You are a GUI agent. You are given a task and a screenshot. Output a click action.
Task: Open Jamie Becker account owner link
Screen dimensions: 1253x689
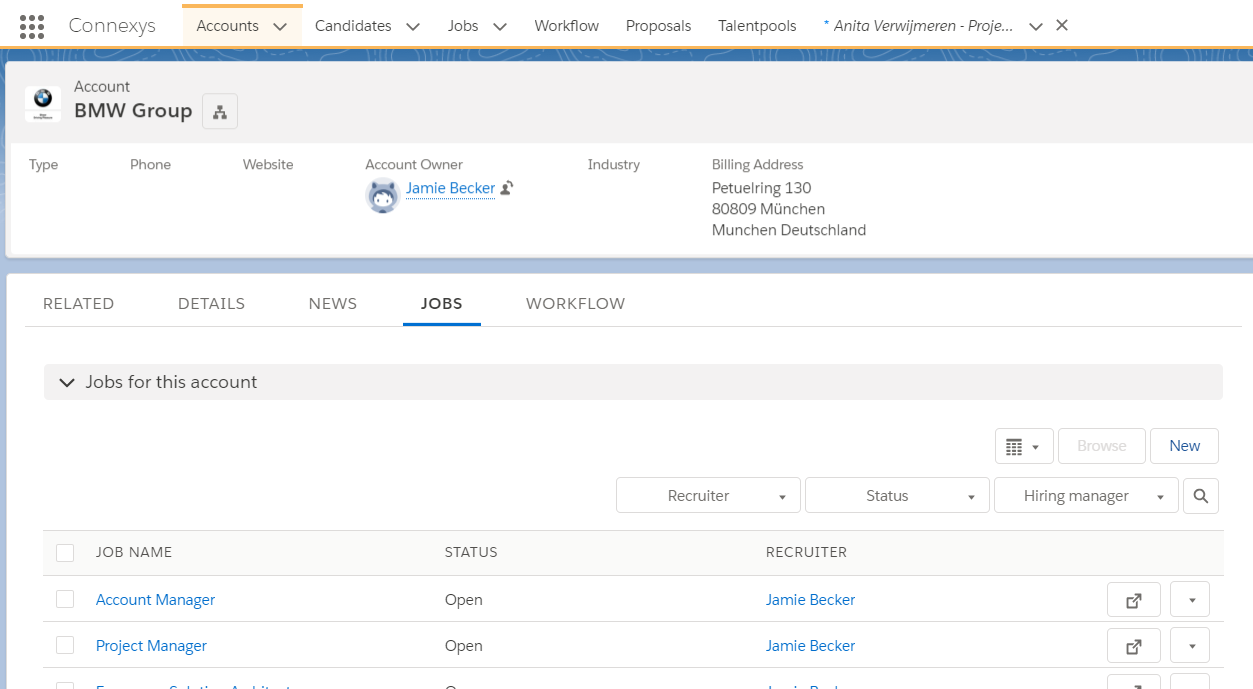click(x=450, y=188)
